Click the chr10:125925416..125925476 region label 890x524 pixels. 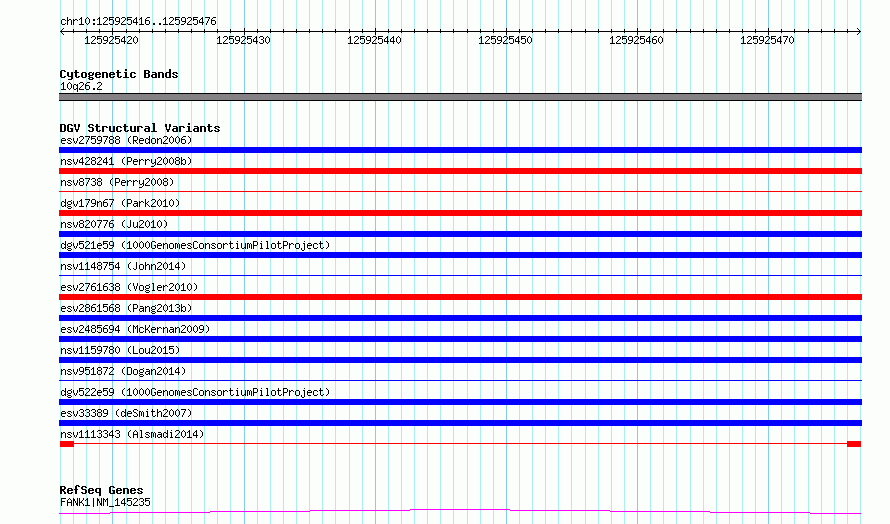(138, 21)
